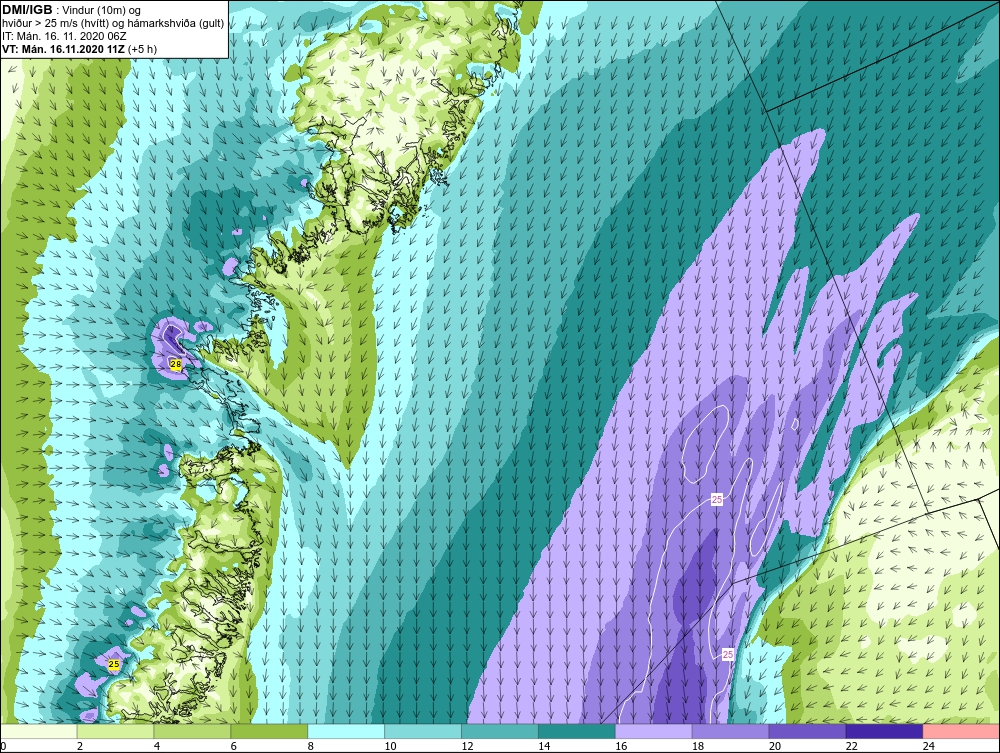Click the legend label 24
The image size is (1000, 753).
point(929,746)
